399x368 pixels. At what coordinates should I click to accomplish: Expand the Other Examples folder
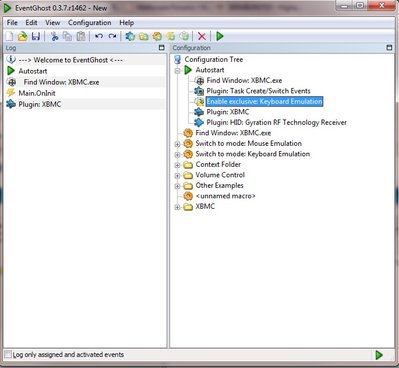tap(178, 186)
